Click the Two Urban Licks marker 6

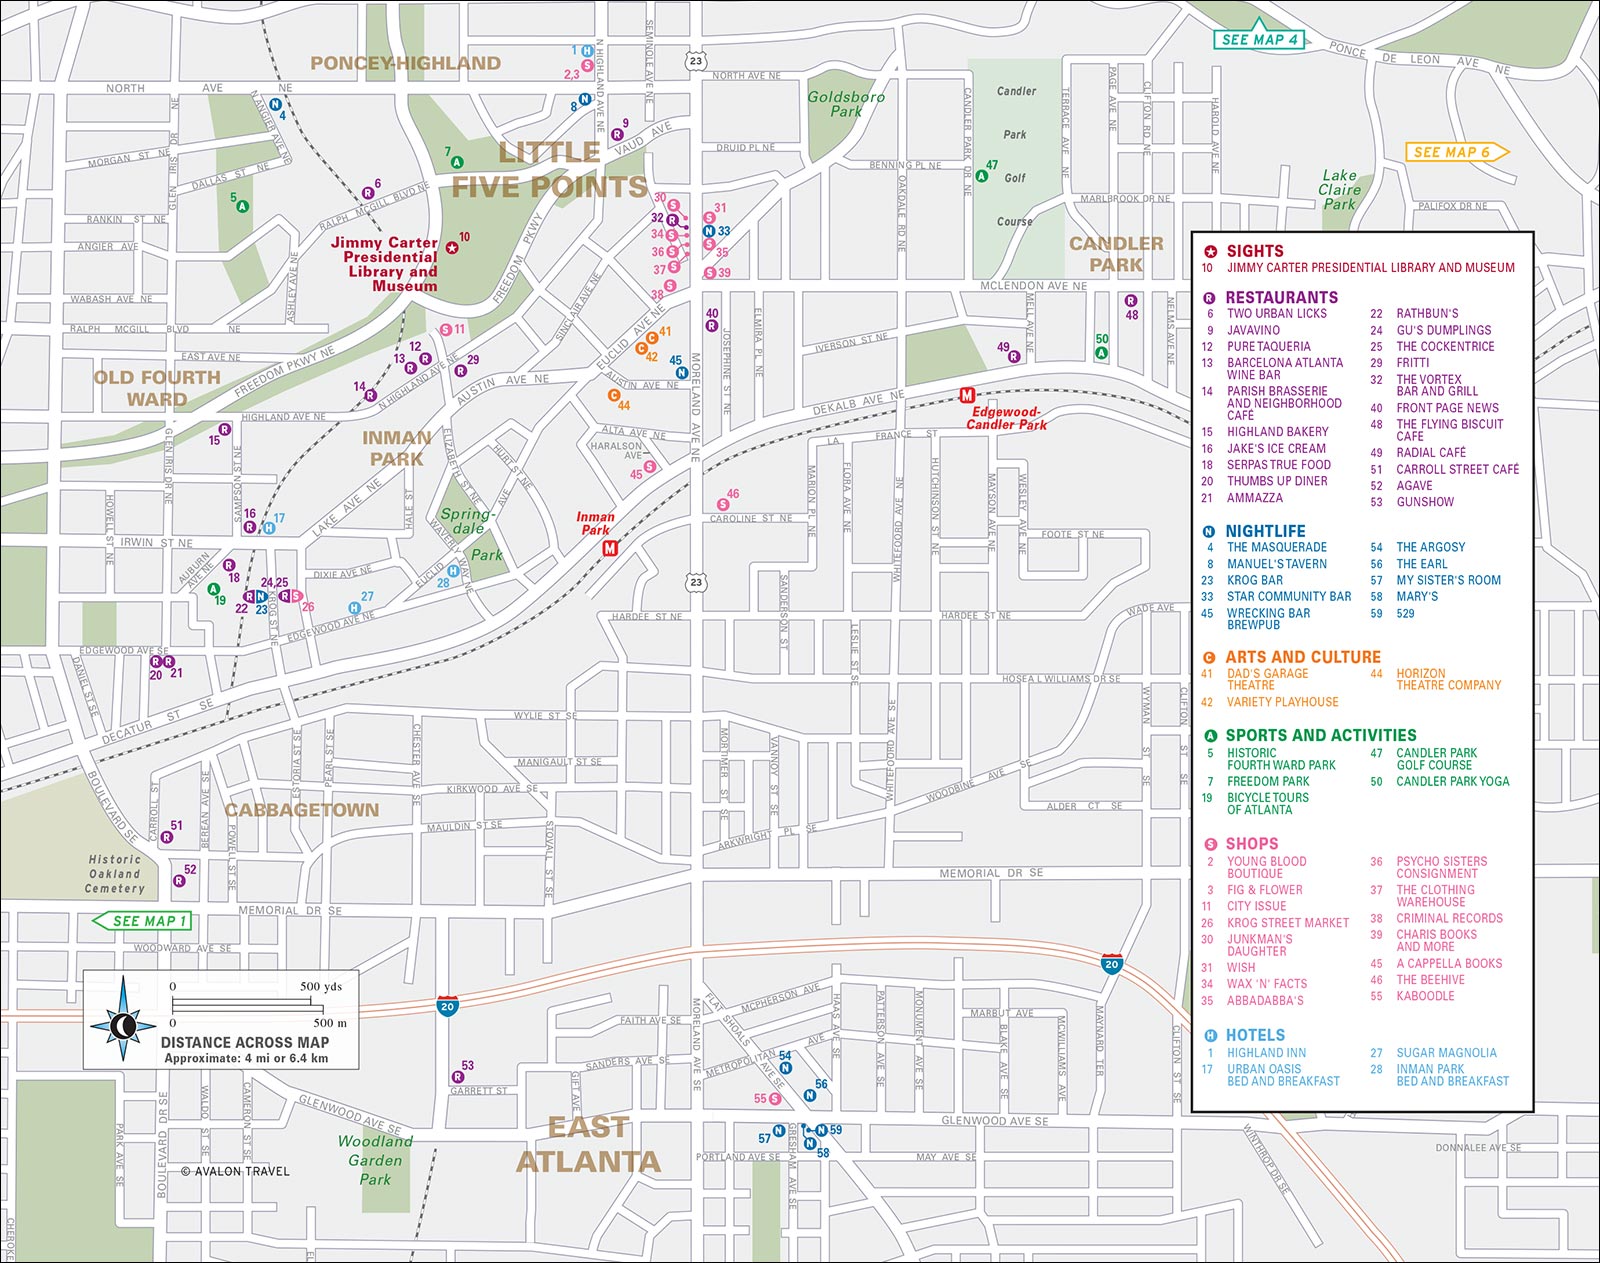point(367,194)
